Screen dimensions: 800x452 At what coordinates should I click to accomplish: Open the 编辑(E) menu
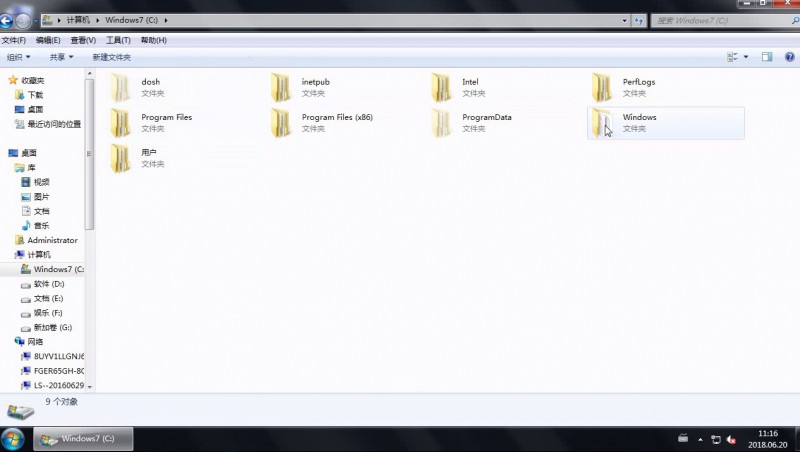coord(48,40)
